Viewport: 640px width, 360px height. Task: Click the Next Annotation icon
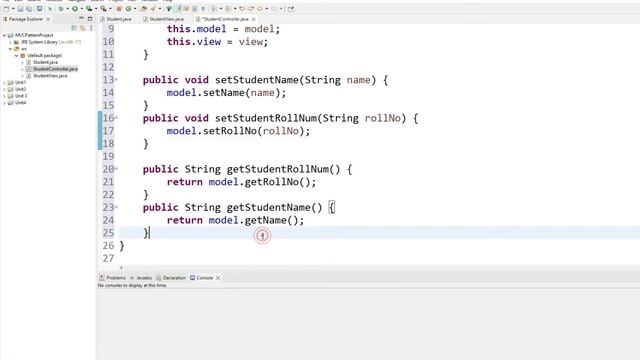point(213,9)
